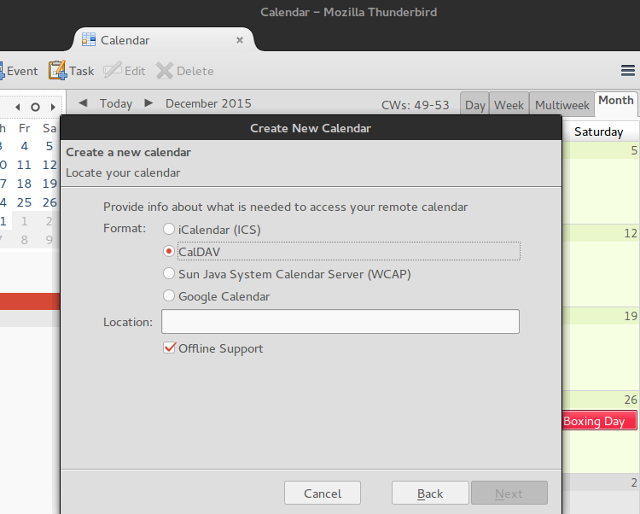Switch to Week view tab

click(509, 105)
